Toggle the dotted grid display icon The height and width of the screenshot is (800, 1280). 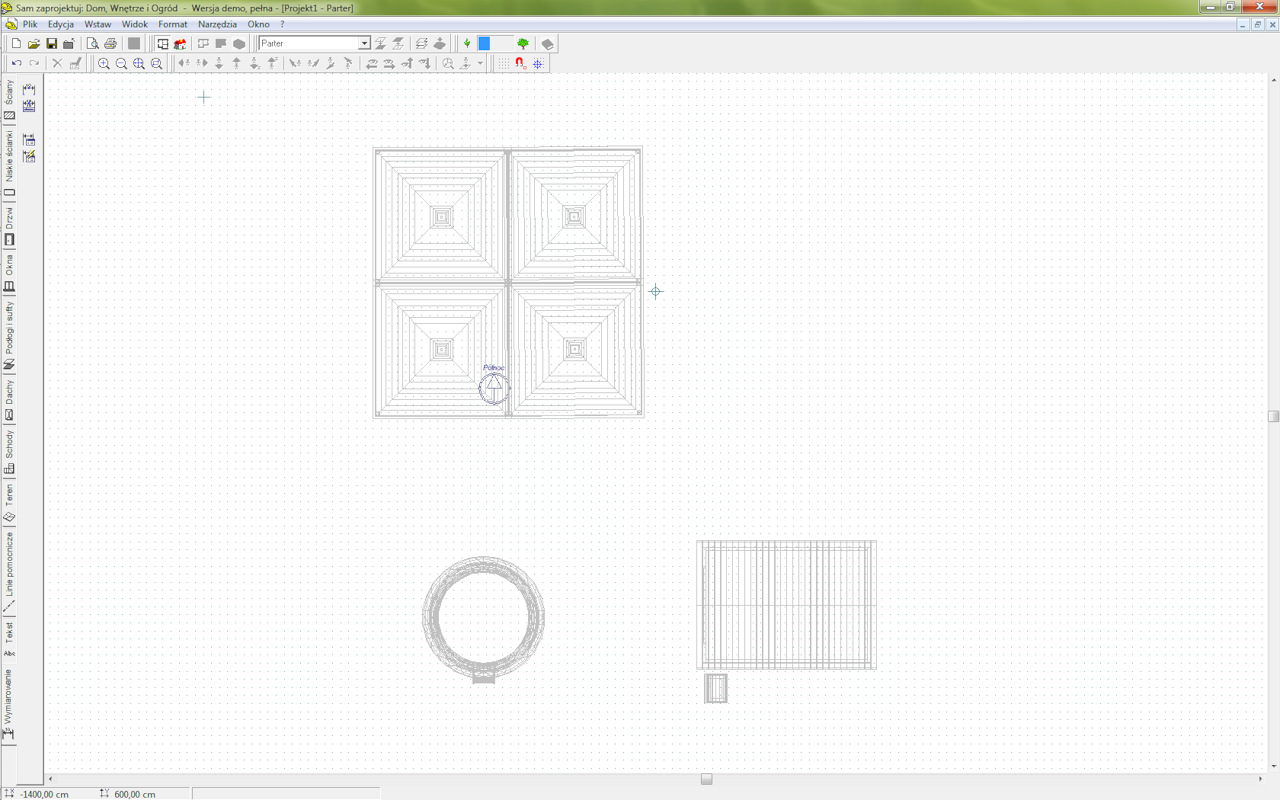coord(503,63)
